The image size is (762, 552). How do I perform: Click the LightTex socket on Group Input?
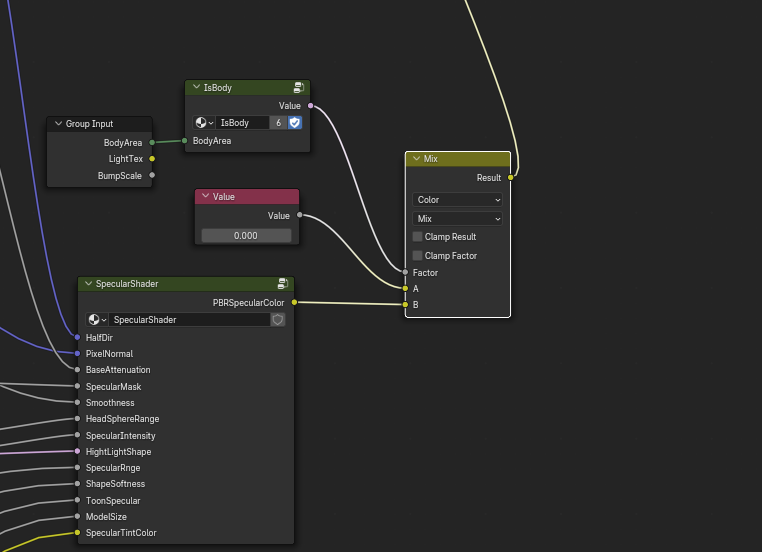click(152, 159)
